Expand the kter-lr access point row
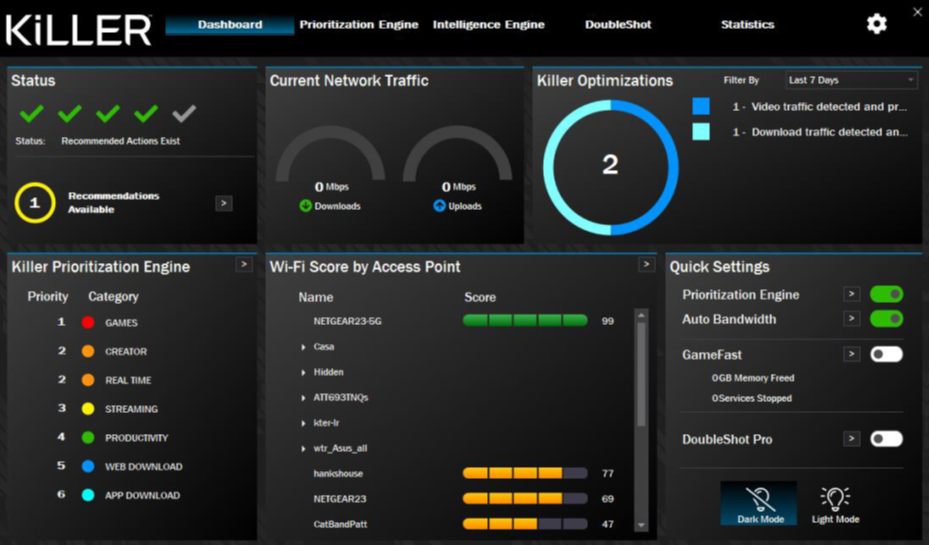Viewport: 929px width, 545px height. coord(303,423)
